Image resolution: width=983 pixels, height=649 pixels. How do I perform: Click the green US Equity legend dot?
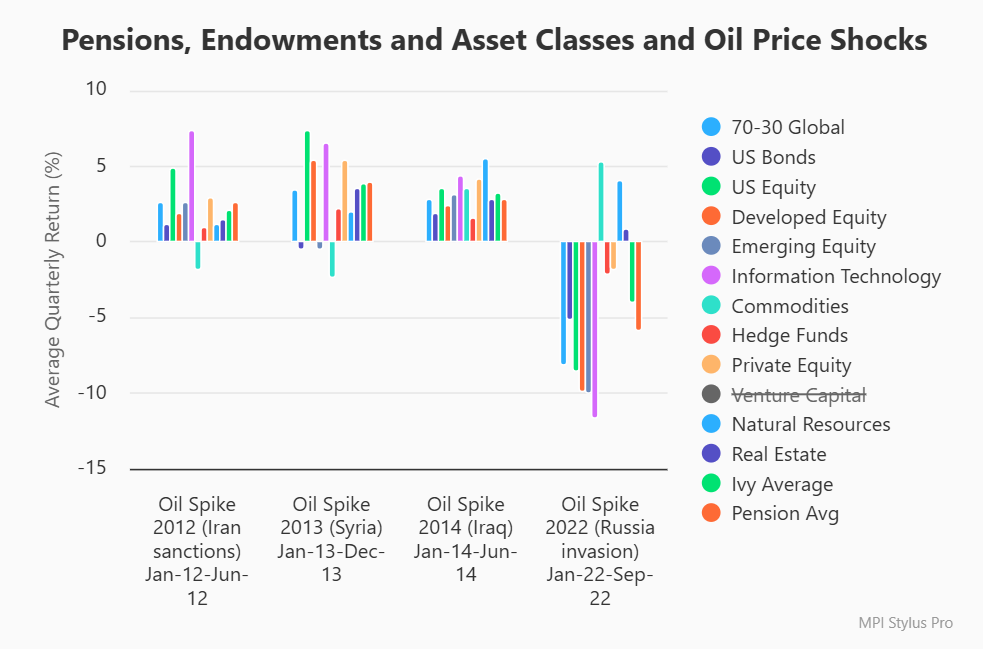click(x=712, y=187)
